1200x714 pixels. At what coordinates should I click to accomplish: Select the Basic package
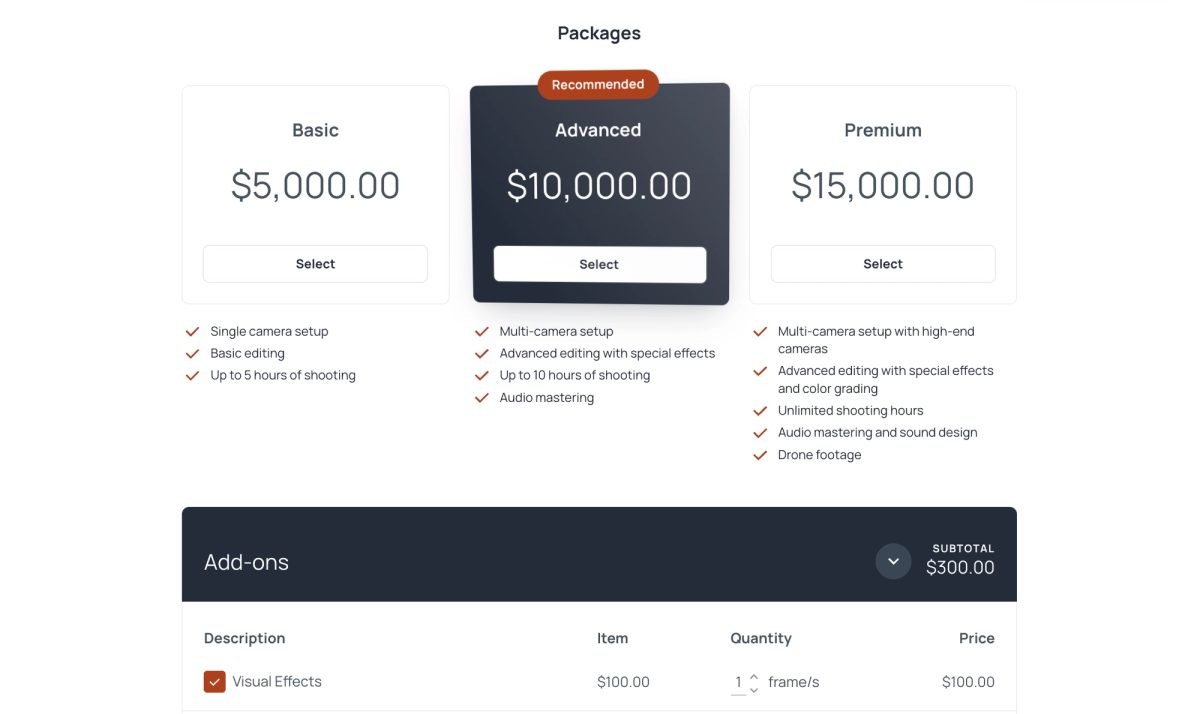click(315, 263)
